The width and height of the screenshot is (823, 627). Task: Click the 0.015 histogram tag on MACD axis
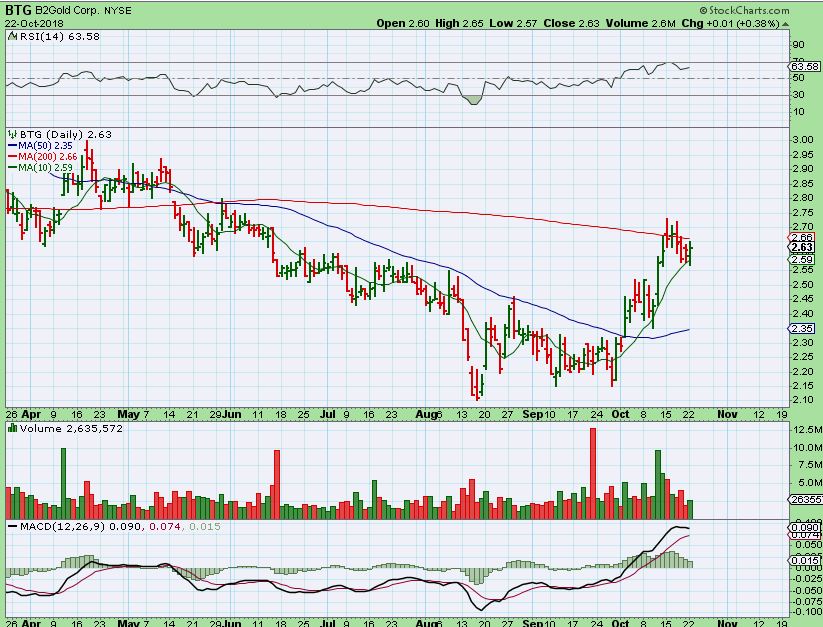click(x=804, y=561)
